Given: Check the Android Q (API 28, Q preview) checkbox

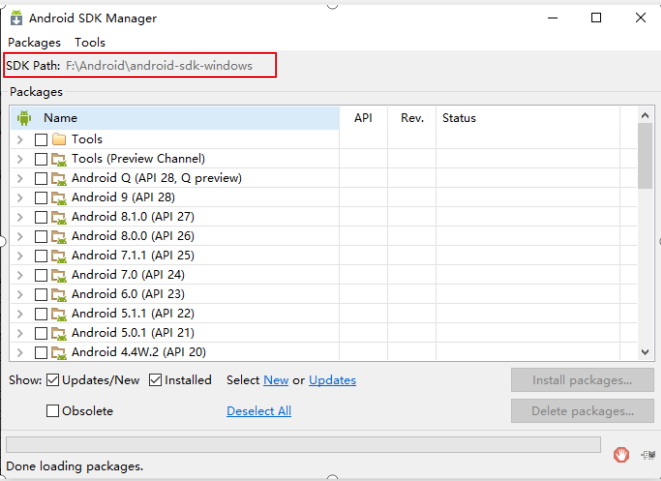Looking at the screenshot, I should 41,178.
